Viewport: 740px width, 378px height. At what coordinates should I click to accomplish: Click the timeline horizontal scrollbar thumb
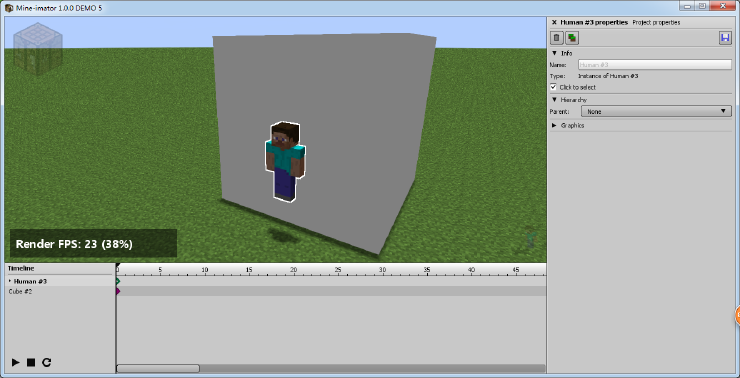158,368
